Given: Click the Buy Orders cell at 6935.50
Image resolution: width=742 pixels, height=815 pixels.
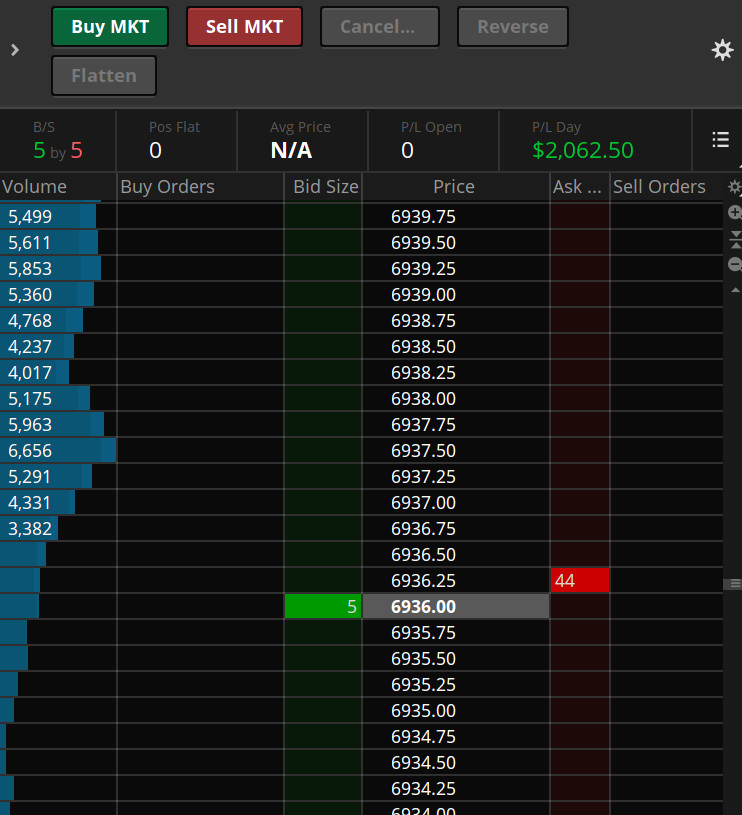Looking at the screenshot, I should 201,658.
